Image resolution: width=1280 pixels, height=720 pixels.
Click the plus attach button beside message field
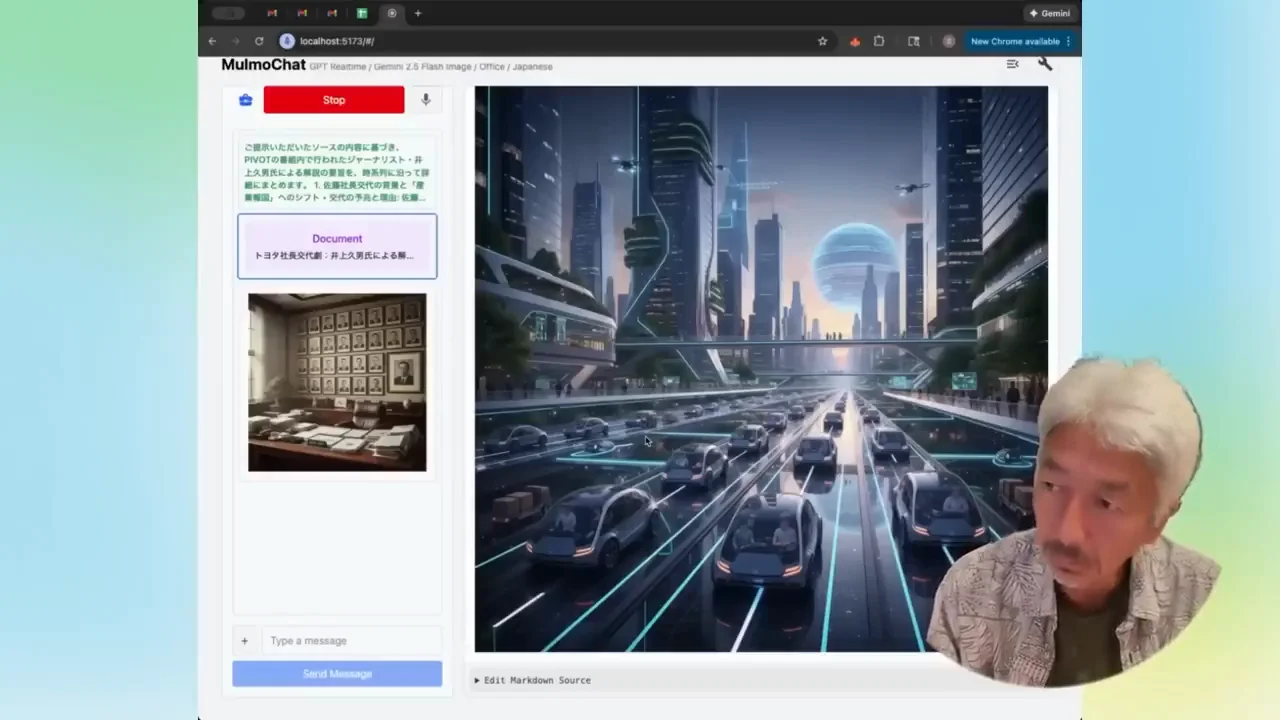244,641
